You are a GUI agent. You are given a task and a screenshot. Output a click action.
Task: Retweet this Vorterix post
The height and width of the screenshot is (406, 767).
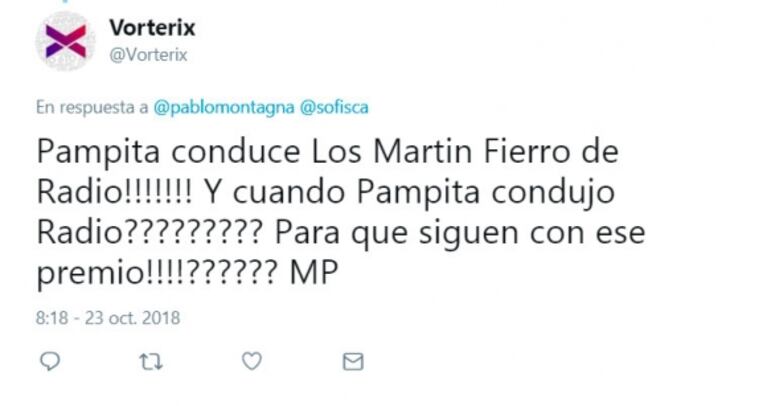pos(150,362)
